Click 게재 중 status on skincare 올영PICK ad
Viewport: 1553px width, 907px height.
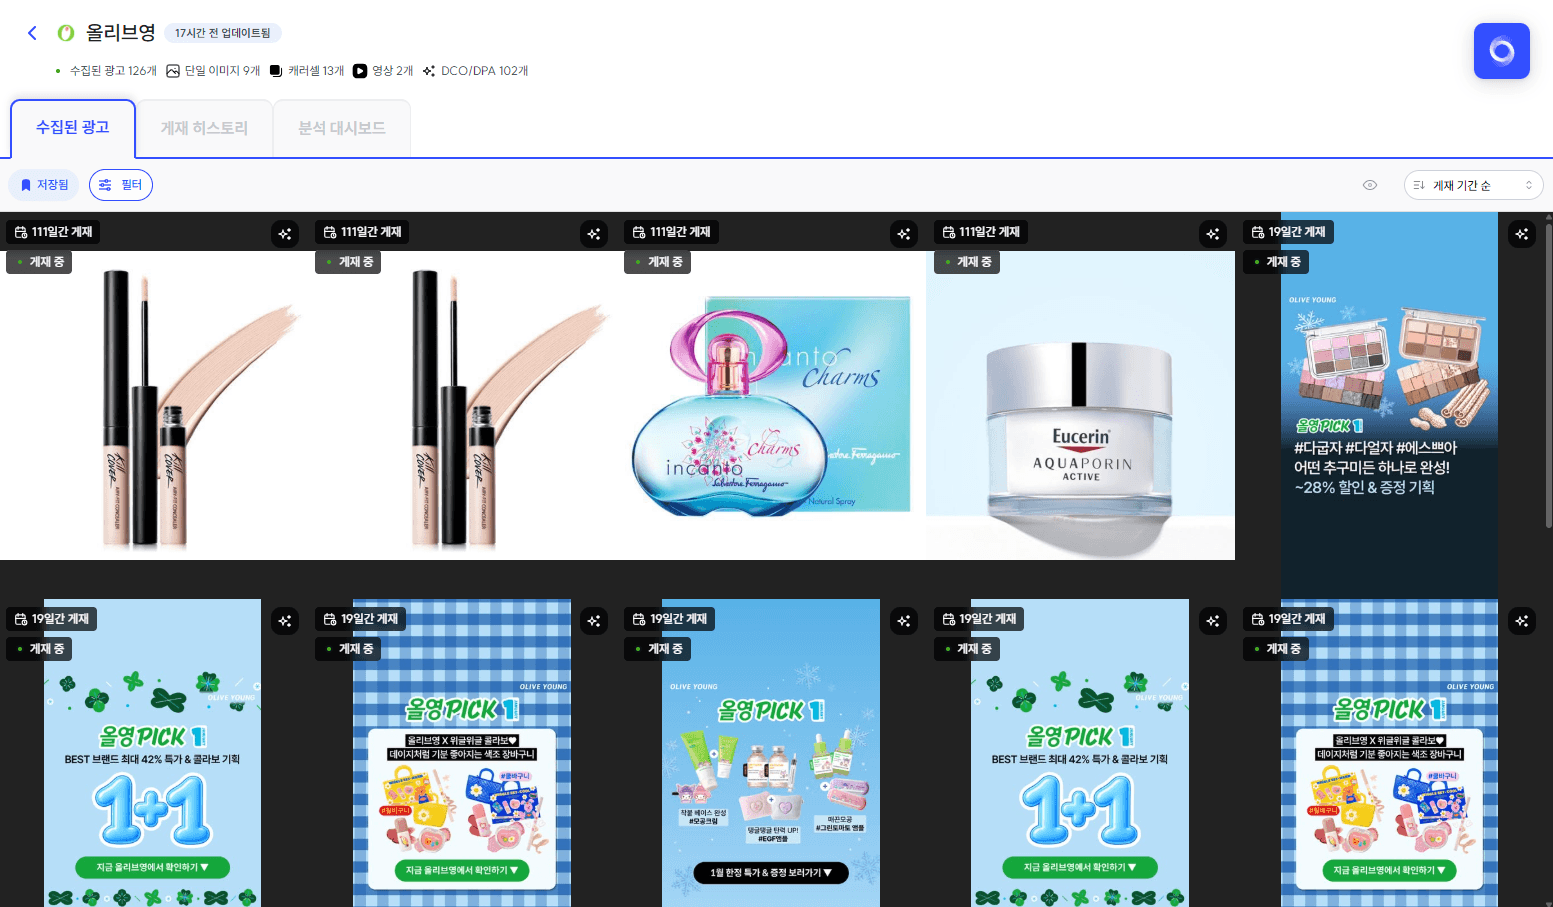point(658,649)
